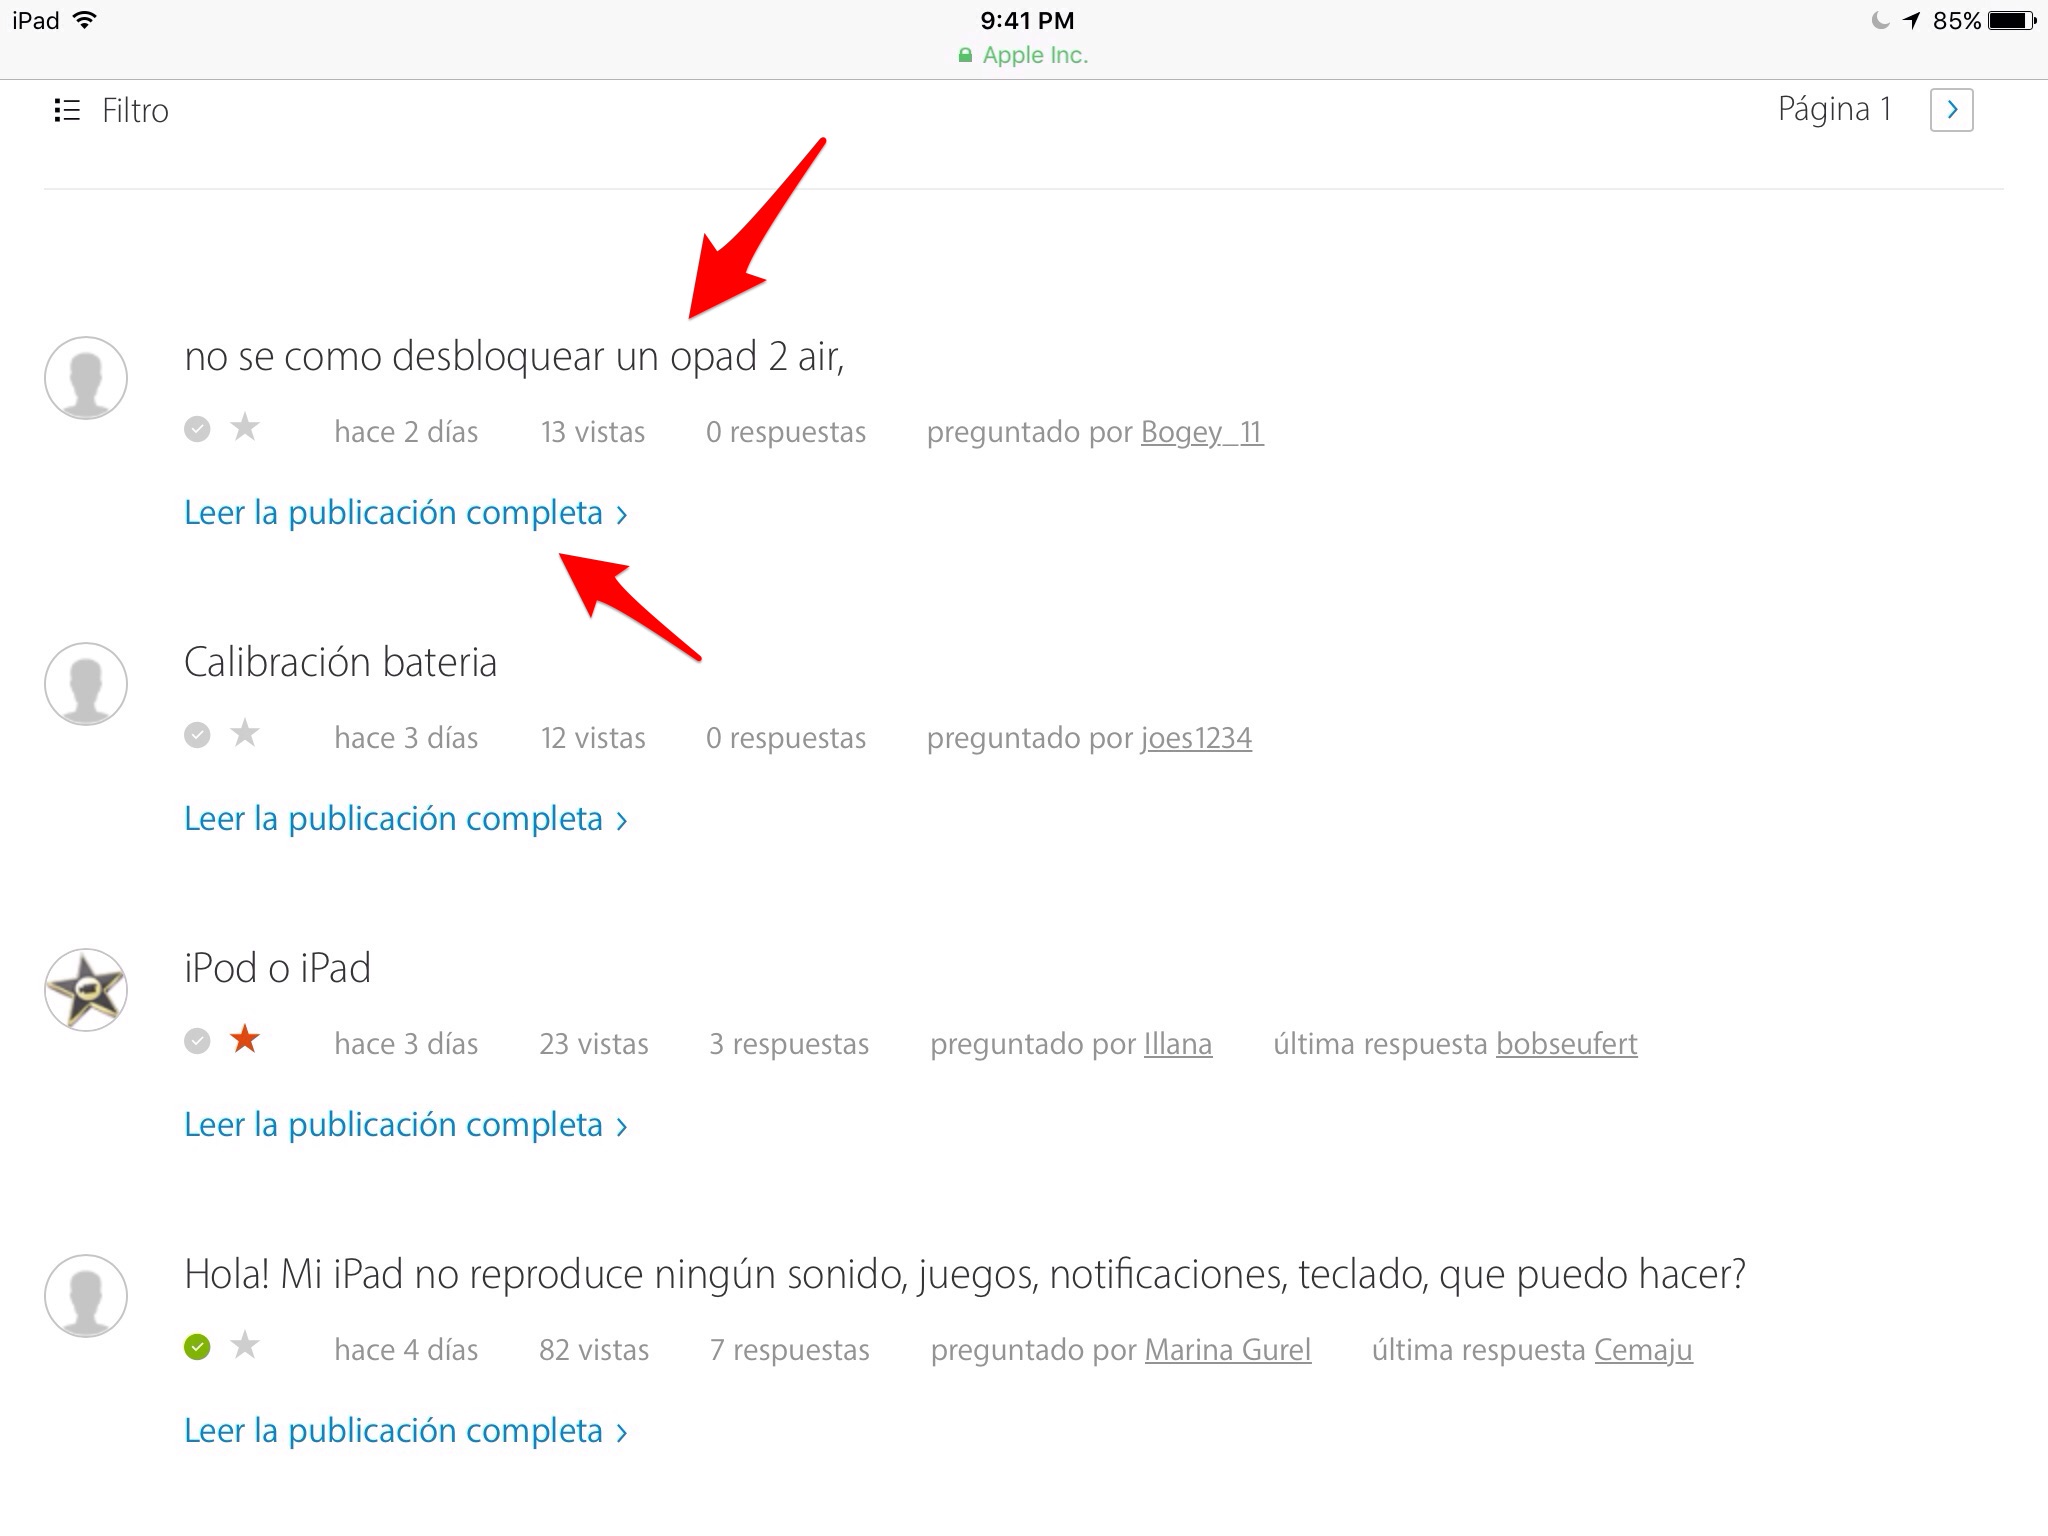Image resolution: width=2048 pixels, height=1536 pixels.
Task: Open Leer la publicación completa under opad post
Action: (405, 513)
